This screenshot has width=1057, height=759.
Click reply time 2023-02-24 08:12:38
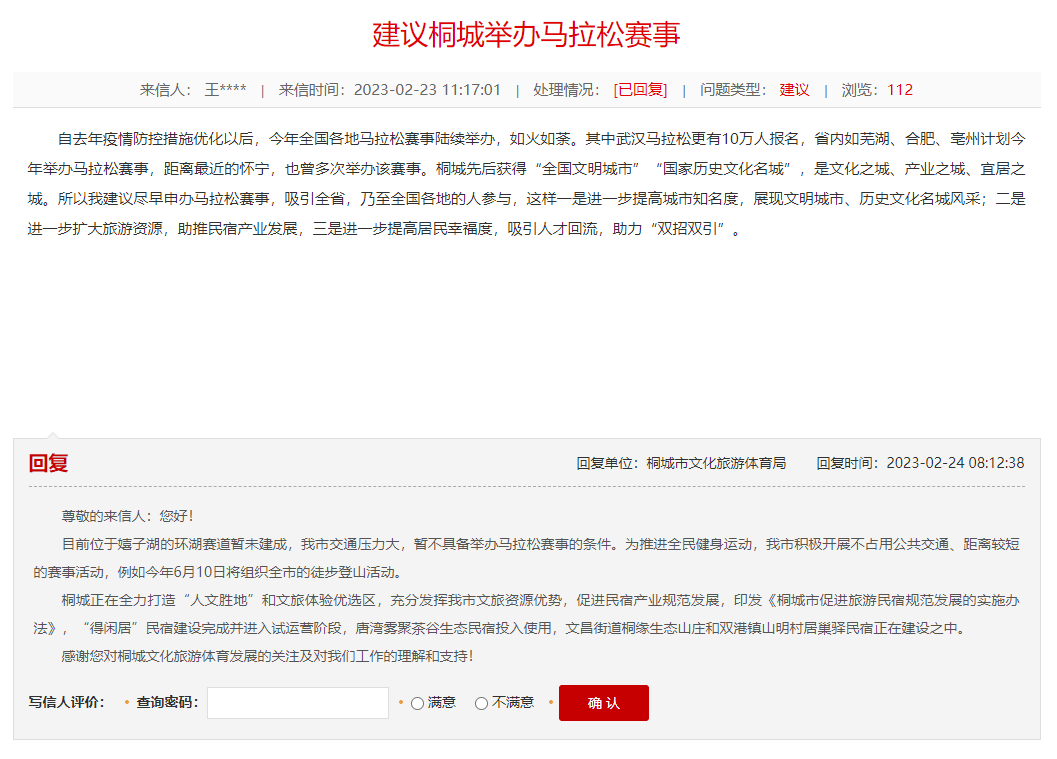[955, 463]
